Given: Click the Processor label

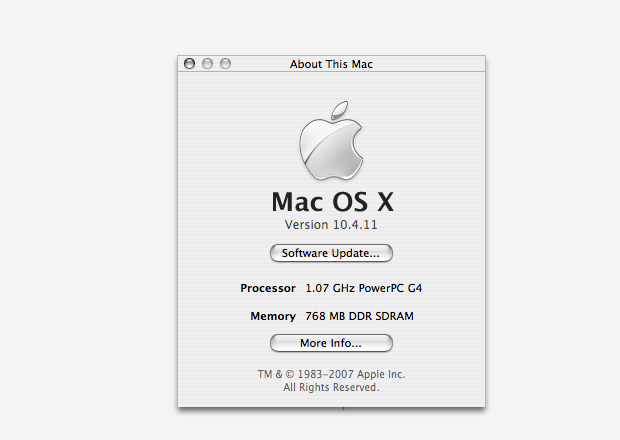Looking at the screenshot, I should pyautogui.click(x=268, y=288).
